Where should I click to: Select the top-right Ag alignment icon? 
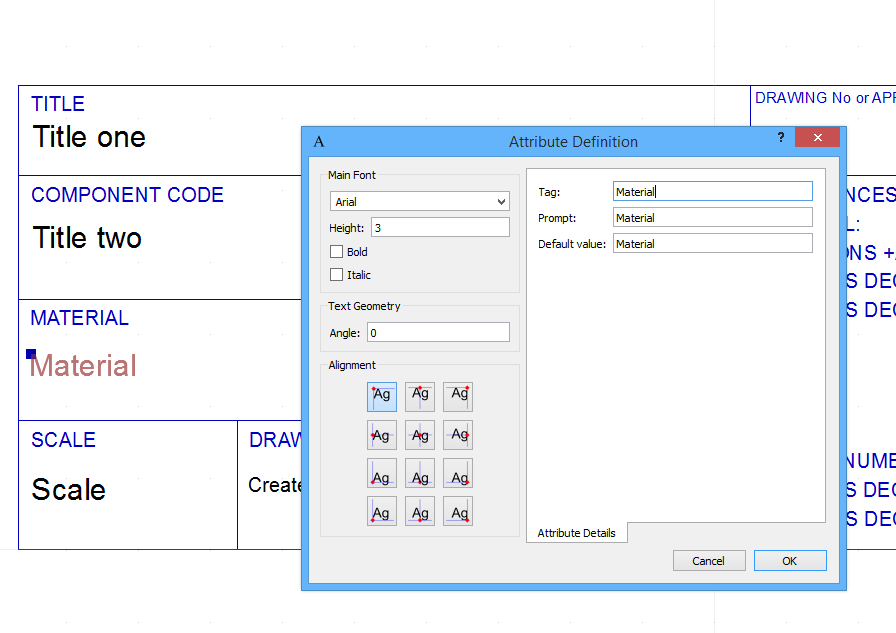pyautogui.click(x=457, y=396)
